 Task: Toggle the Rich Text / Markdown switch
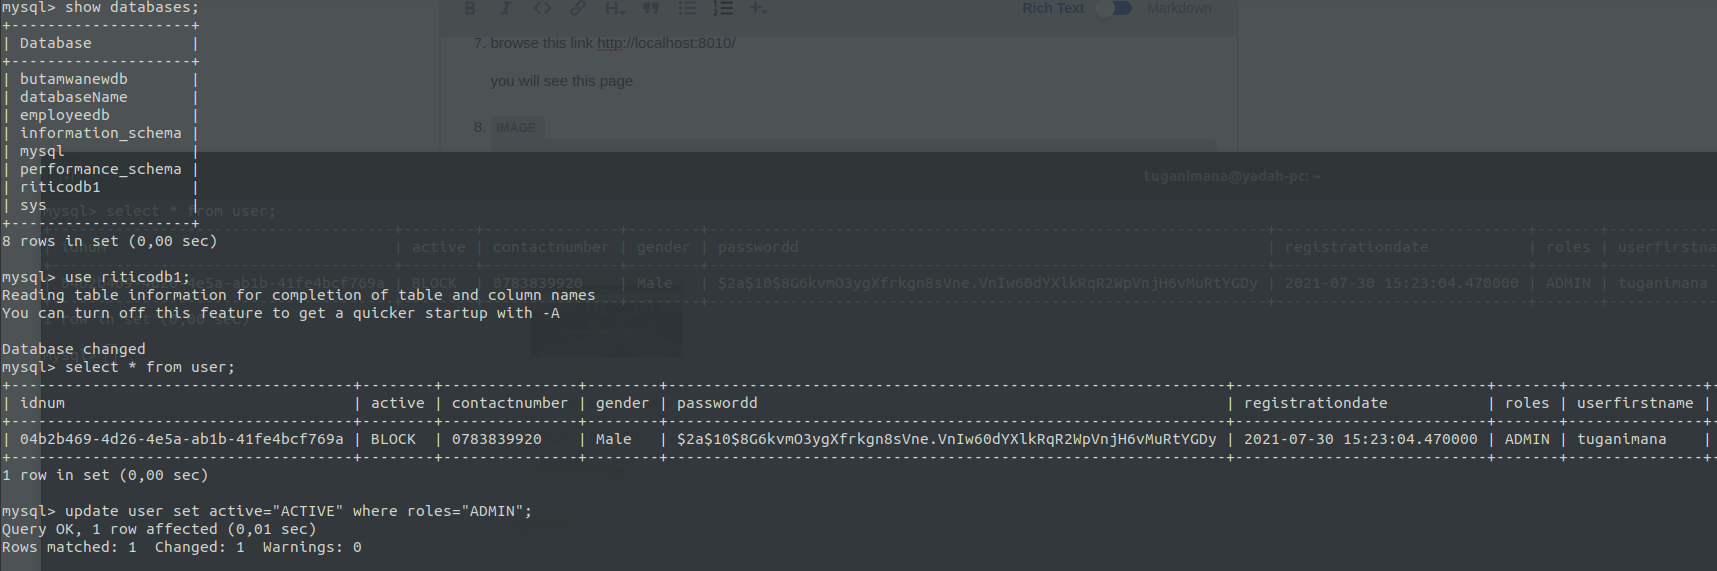(x=1115, y=8)
